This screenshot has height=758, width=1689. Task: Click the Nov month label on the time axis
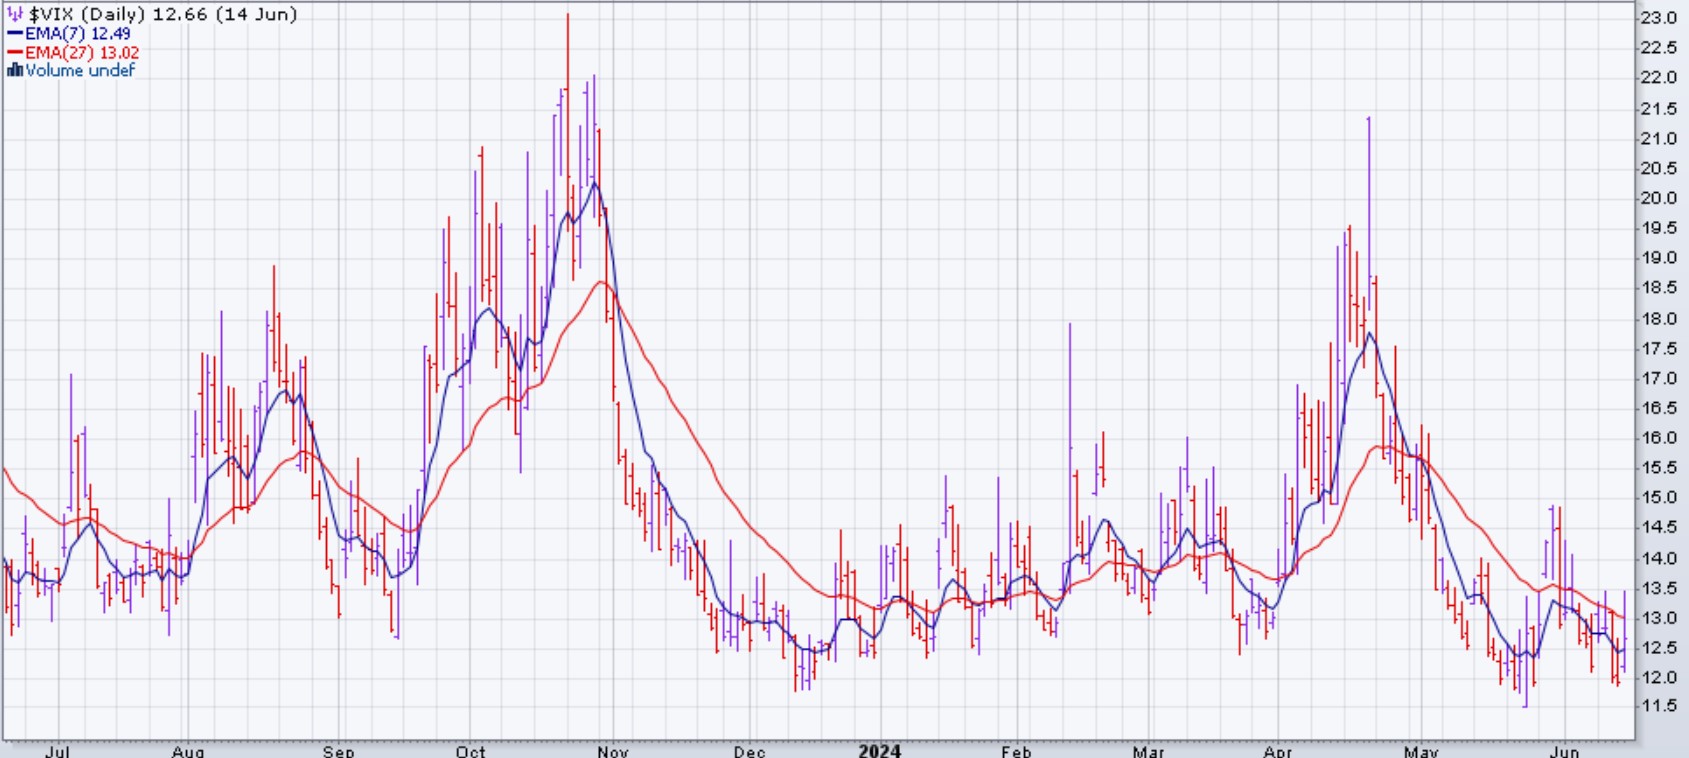pos(613,751)
